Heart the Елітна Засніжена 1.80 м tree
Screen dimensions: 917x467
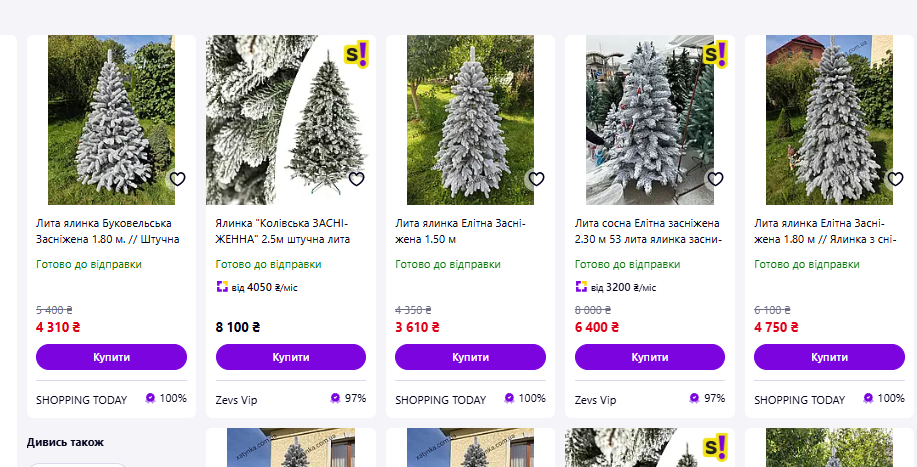pos(895,179)
